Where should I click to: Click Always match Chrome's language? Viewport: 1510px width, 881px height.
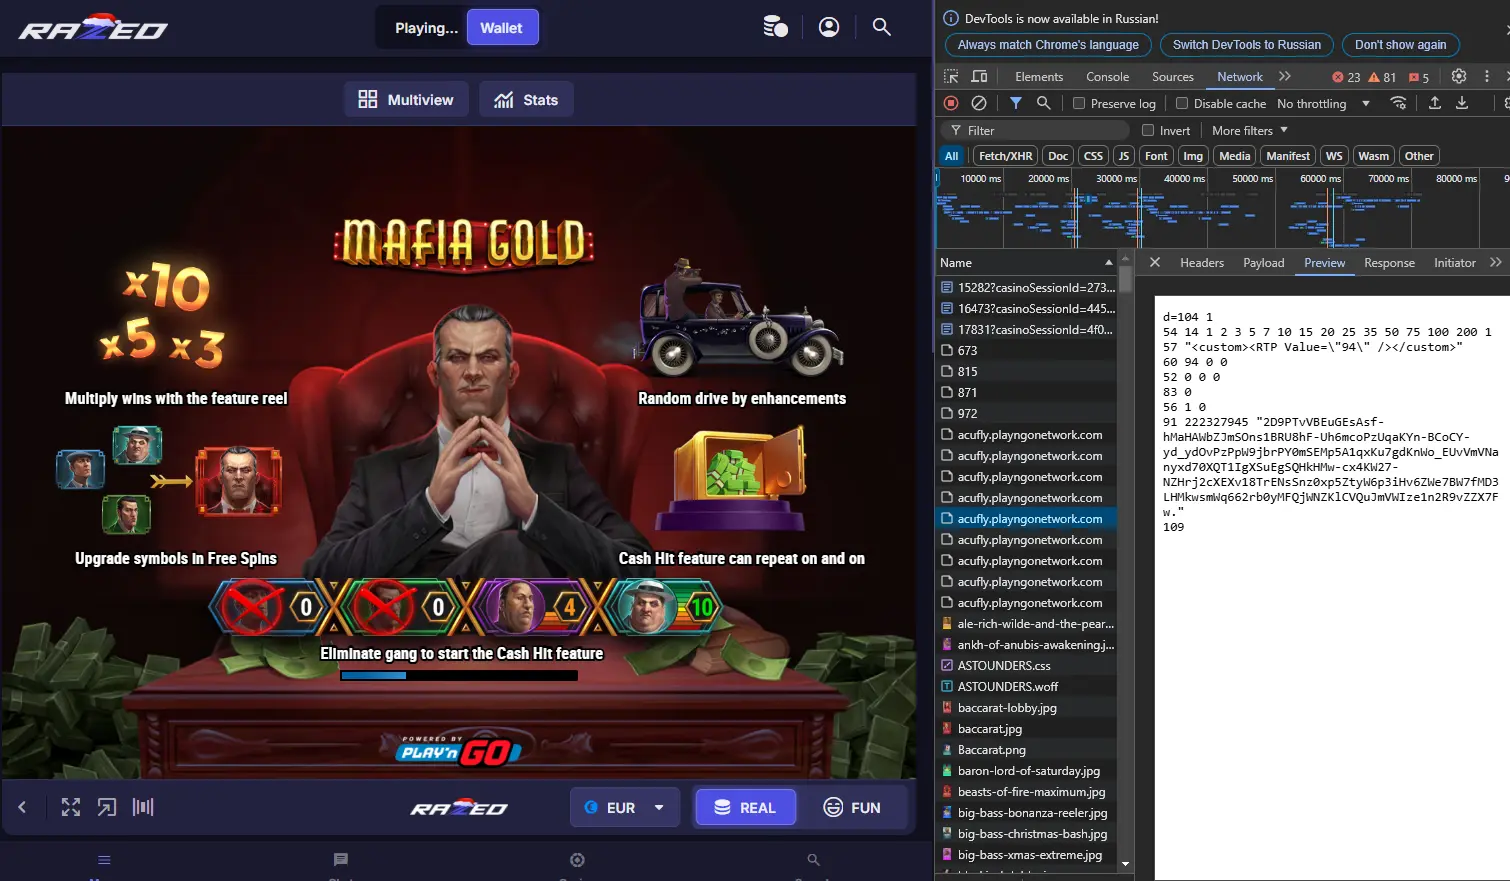[1048, 45]
